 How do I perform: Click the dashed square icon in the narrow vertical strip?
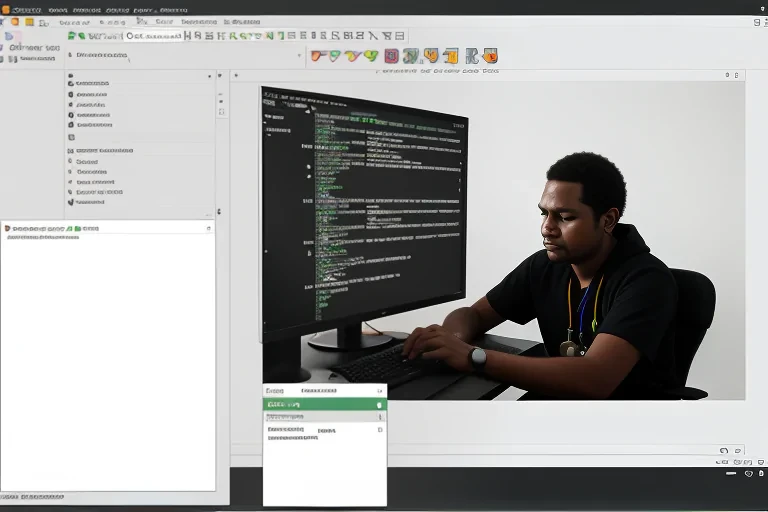pos(221,112)
